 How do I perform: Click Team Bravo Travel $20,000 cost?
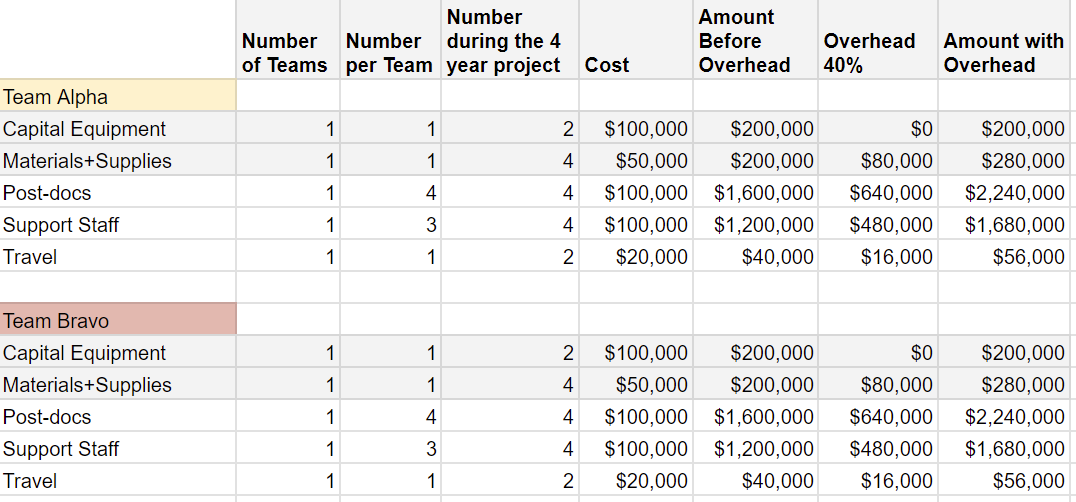tap(651, 481)
